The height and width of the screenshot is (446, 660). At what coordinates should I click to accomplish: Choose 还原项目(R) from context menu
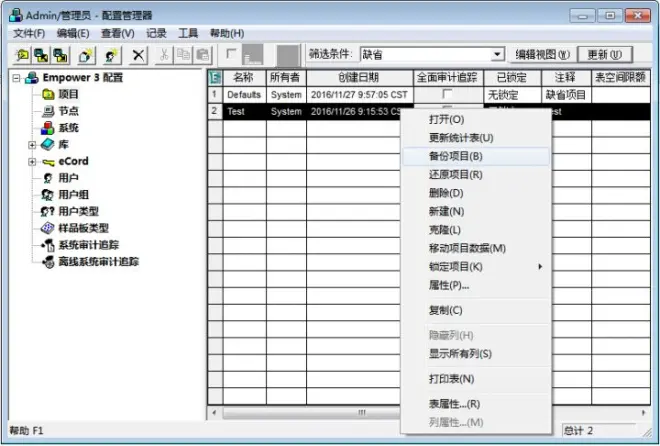(476, 175)
